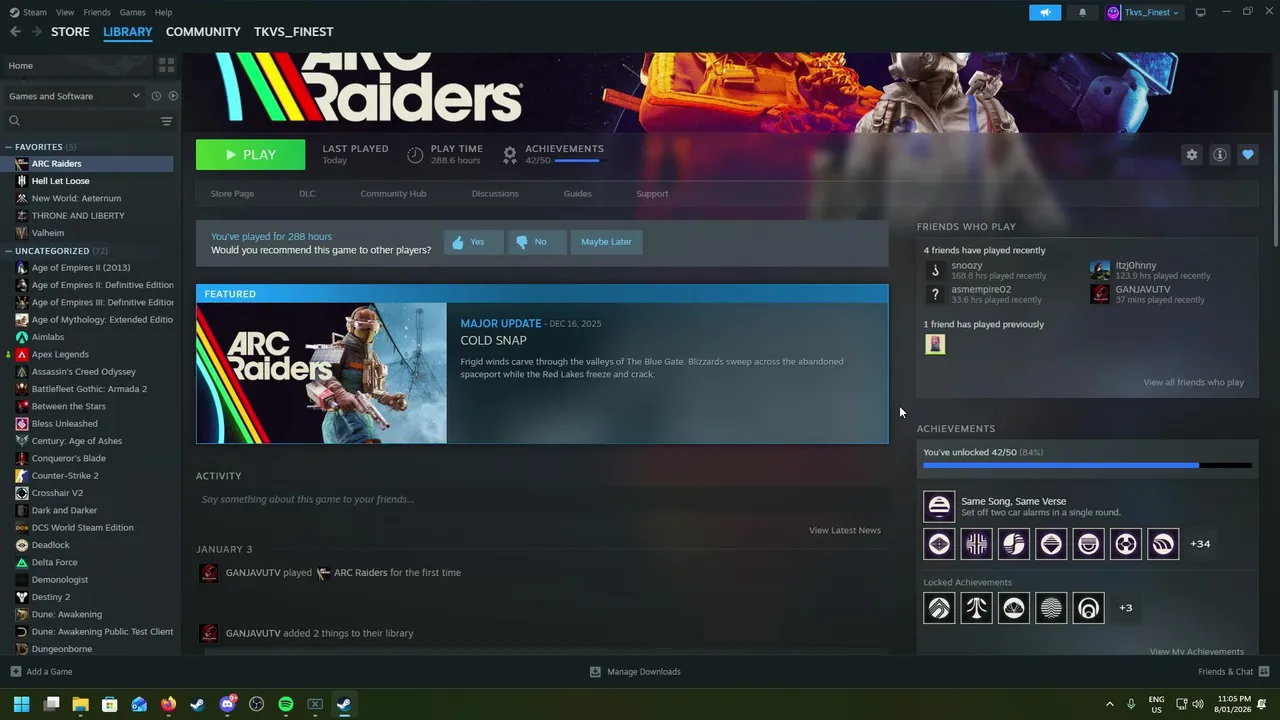Open Friends & Chat
Image resolution: width=1280 pixels, height=720 pixels.
tap(1233, 672)
